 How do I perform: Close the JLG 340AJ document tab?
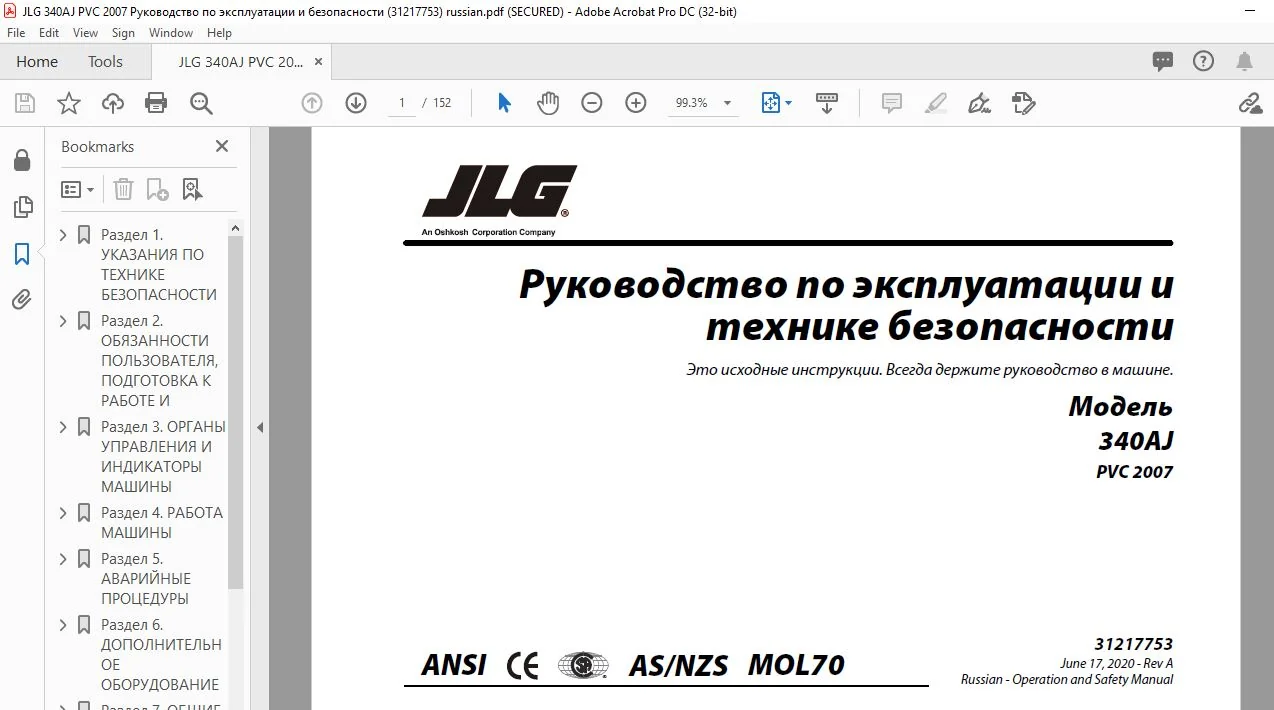click(319, 61)
